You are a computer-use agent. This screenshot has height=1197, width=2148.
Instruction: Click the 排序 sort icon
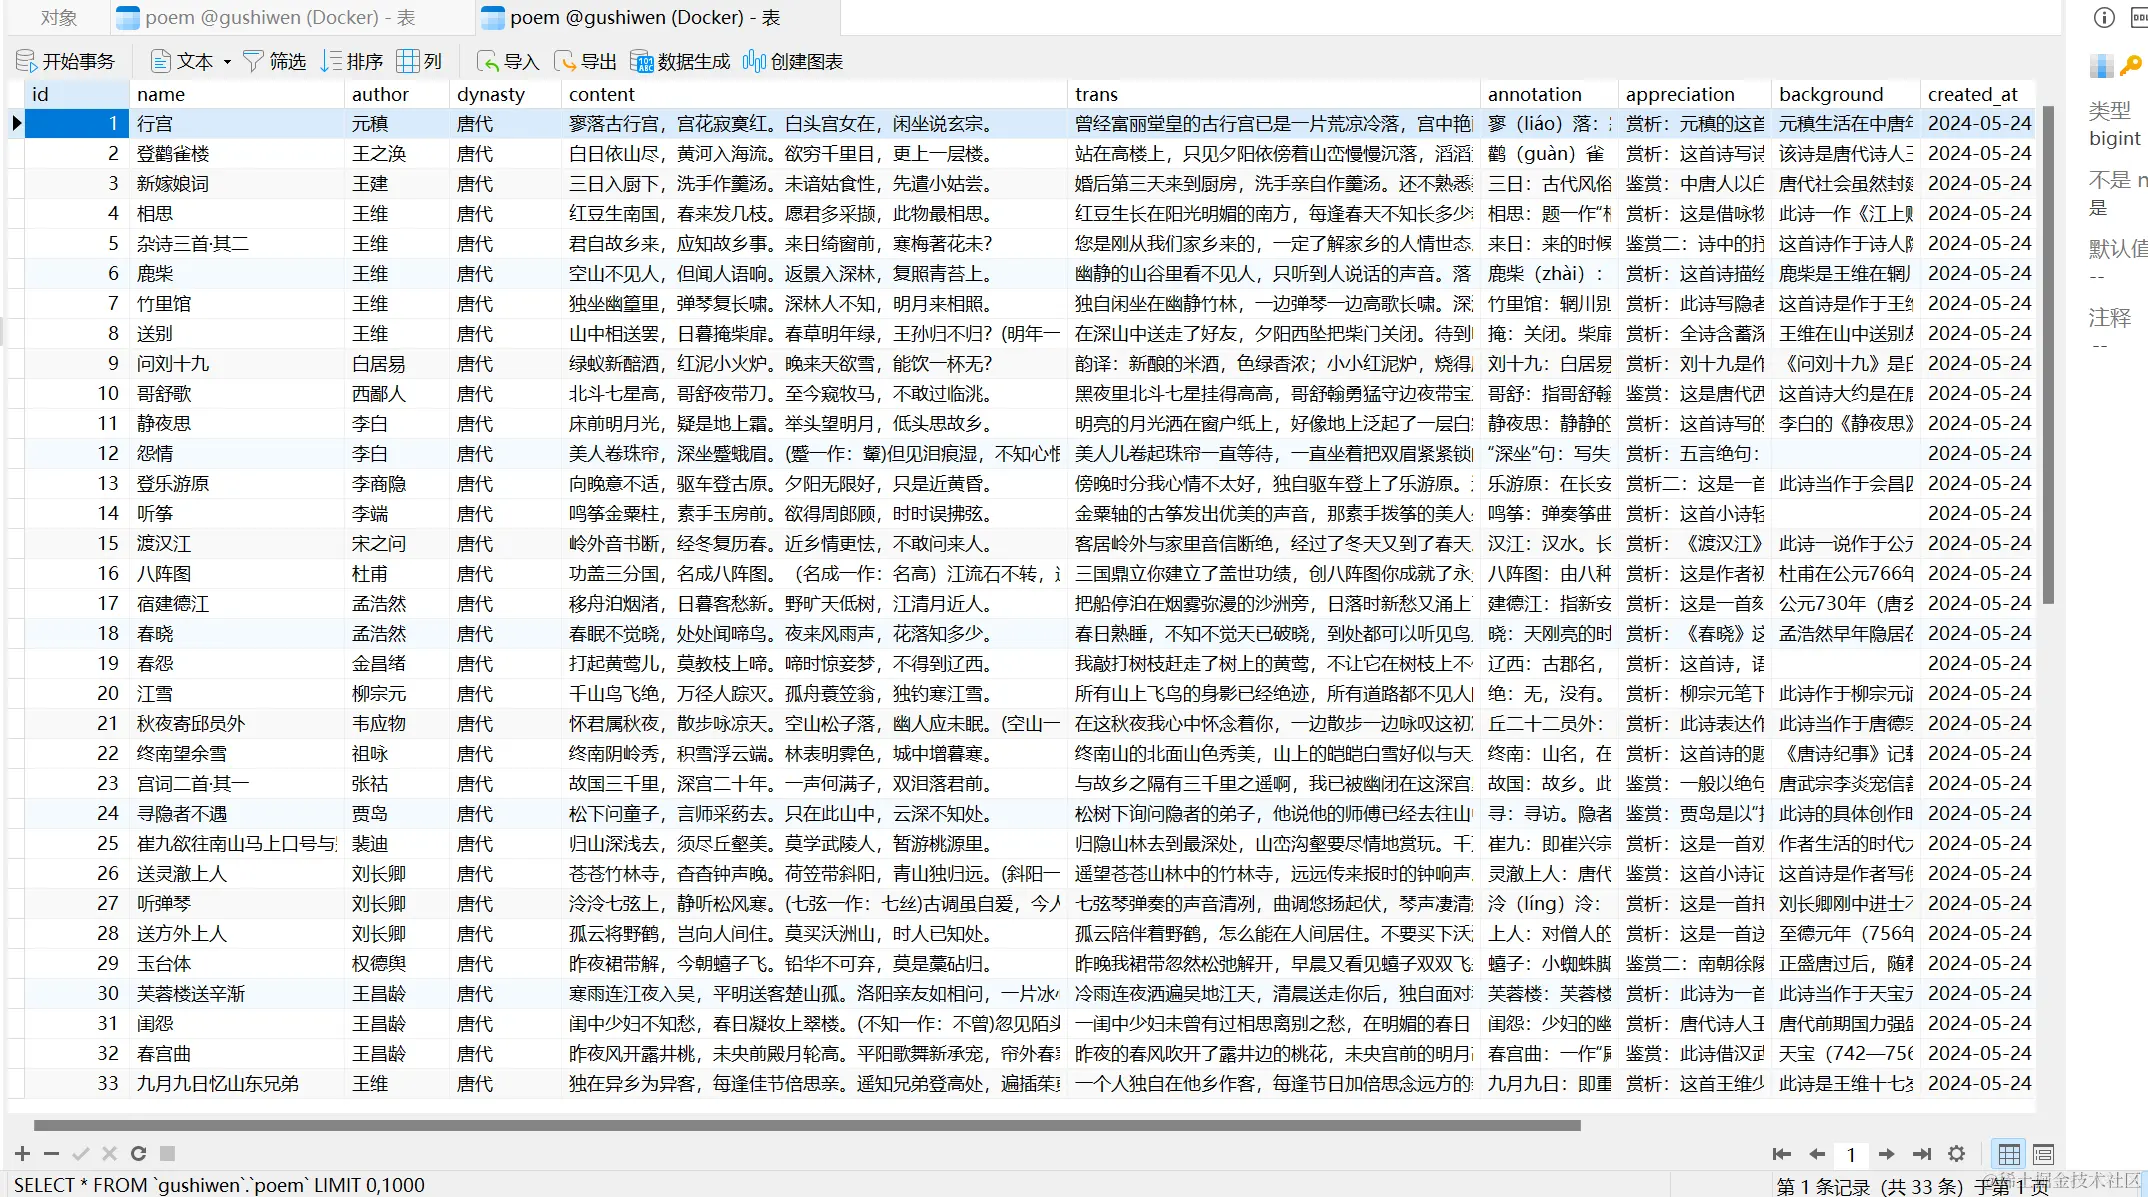pyautogui.click(x=331, y=61)
